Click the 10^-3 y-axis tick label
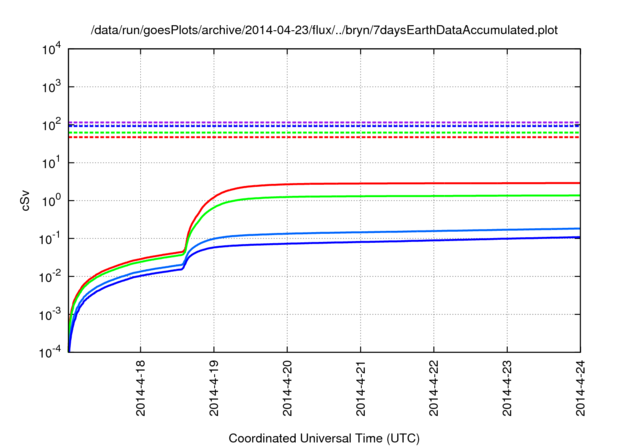This screenshot has height=448, width=640. tap(50, 314)
